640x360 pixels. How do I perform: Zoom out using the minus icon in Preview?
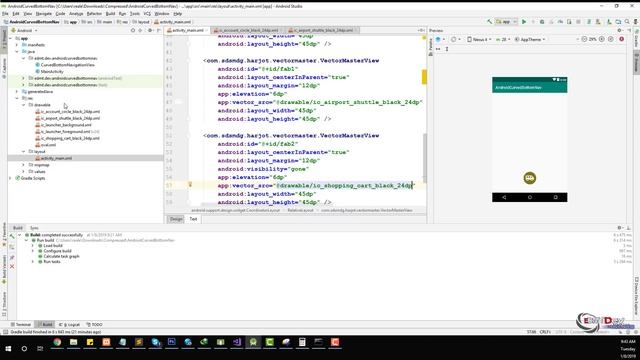[584, 39]
